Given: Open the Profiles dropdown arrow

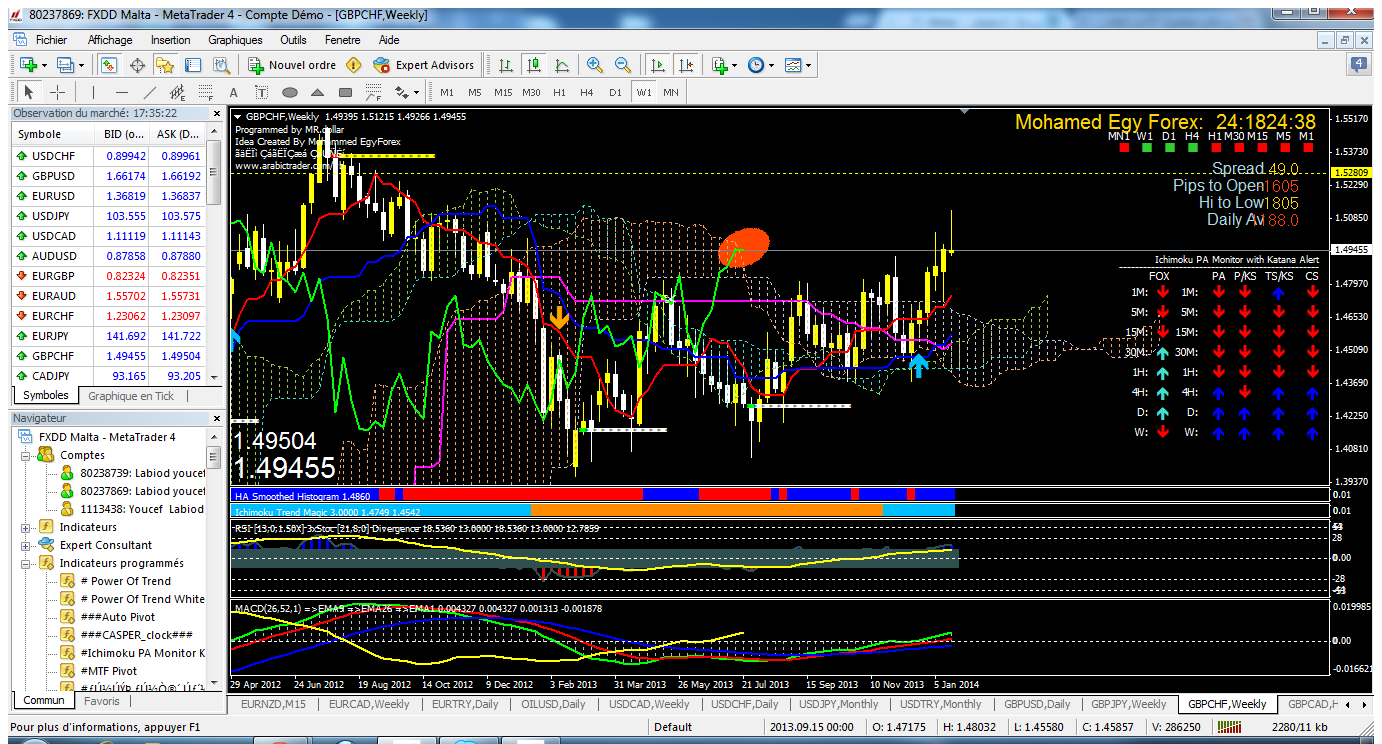Looking at the screenshot, I should [82, 65].
